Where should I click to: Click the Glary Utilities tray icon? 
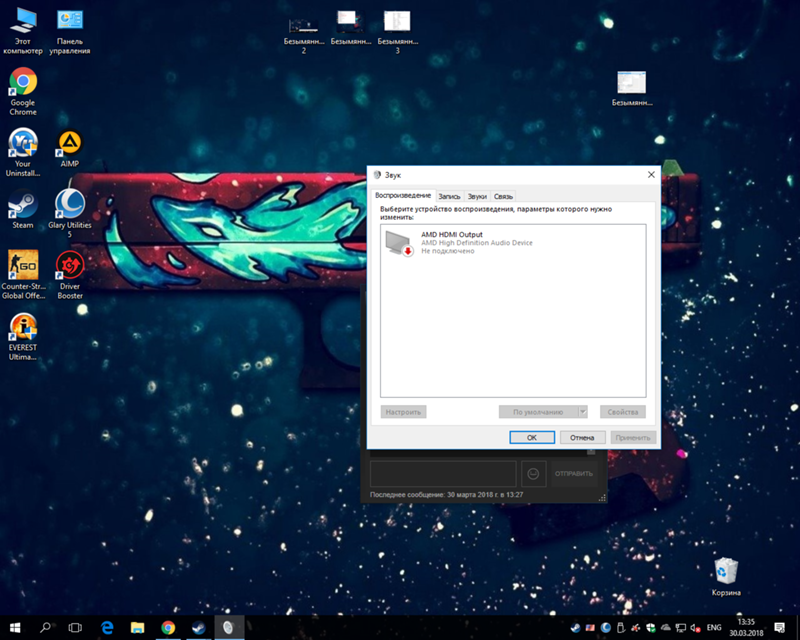coord(606,628)
